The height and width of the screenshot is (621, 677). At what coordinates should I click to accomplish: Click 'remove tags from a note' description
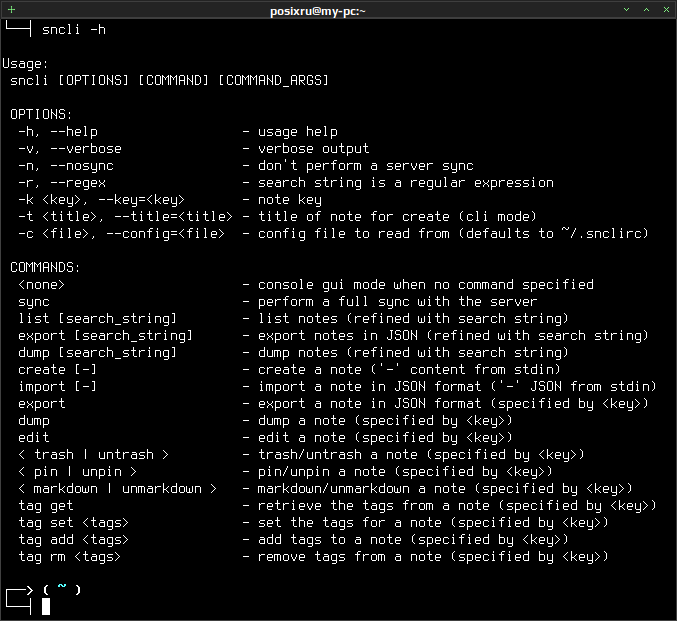click(433, 556)
